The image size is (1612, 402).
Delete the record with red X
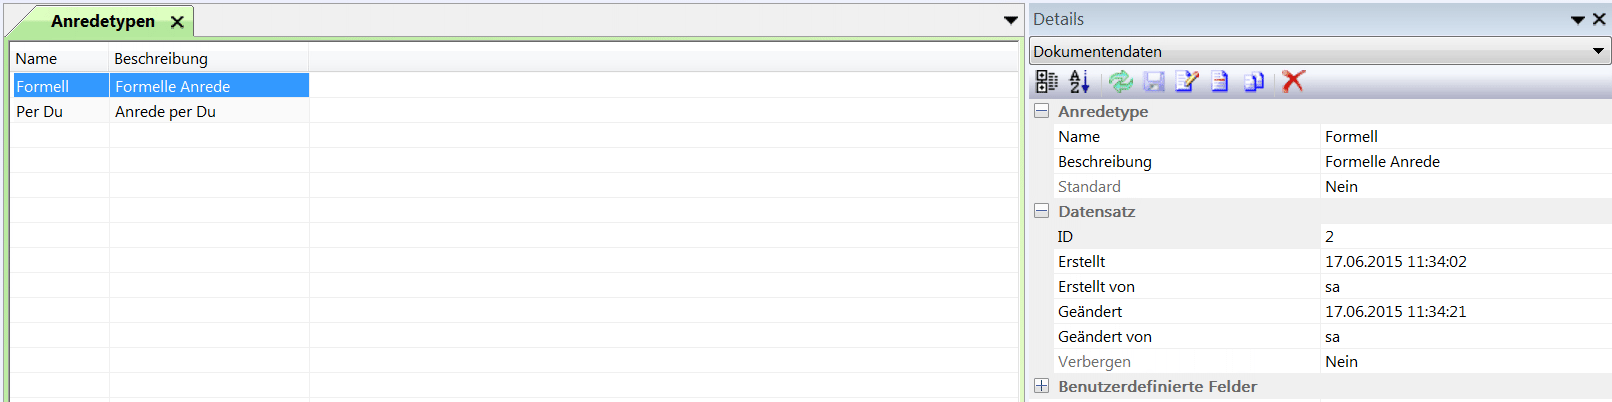click(x=1293, y=81)
